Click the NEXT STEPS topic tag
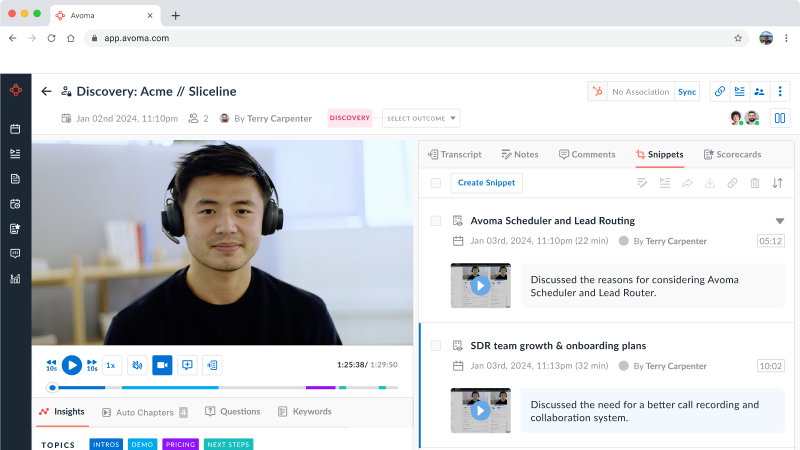Viewport: 800px width, 450px height. point(228,444)
